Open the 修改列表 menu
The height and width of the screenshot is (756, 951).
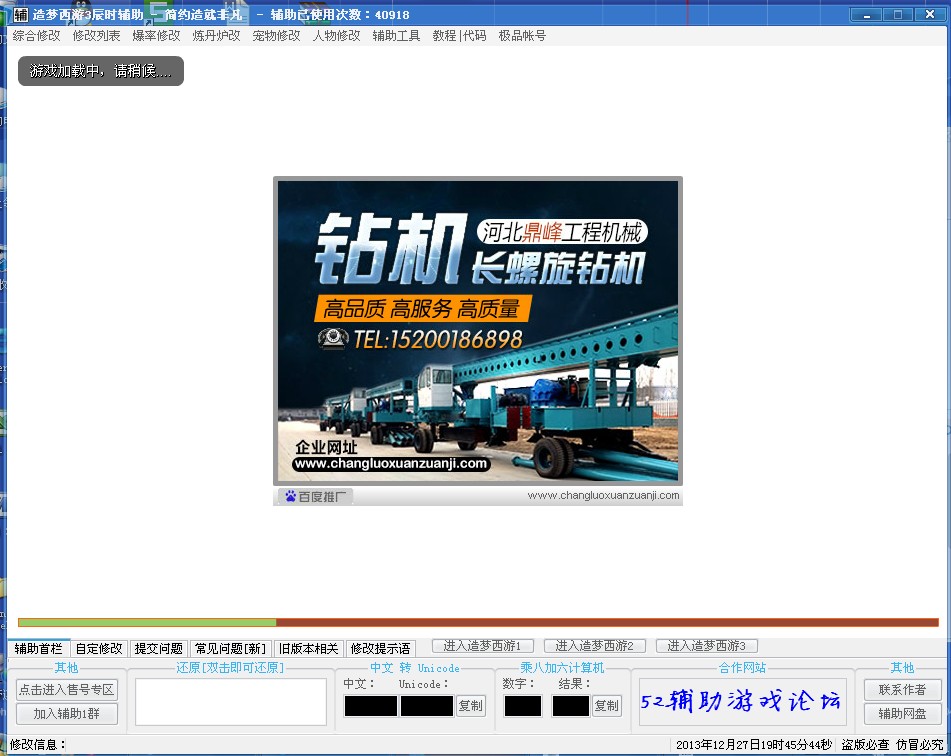(96, 36)
